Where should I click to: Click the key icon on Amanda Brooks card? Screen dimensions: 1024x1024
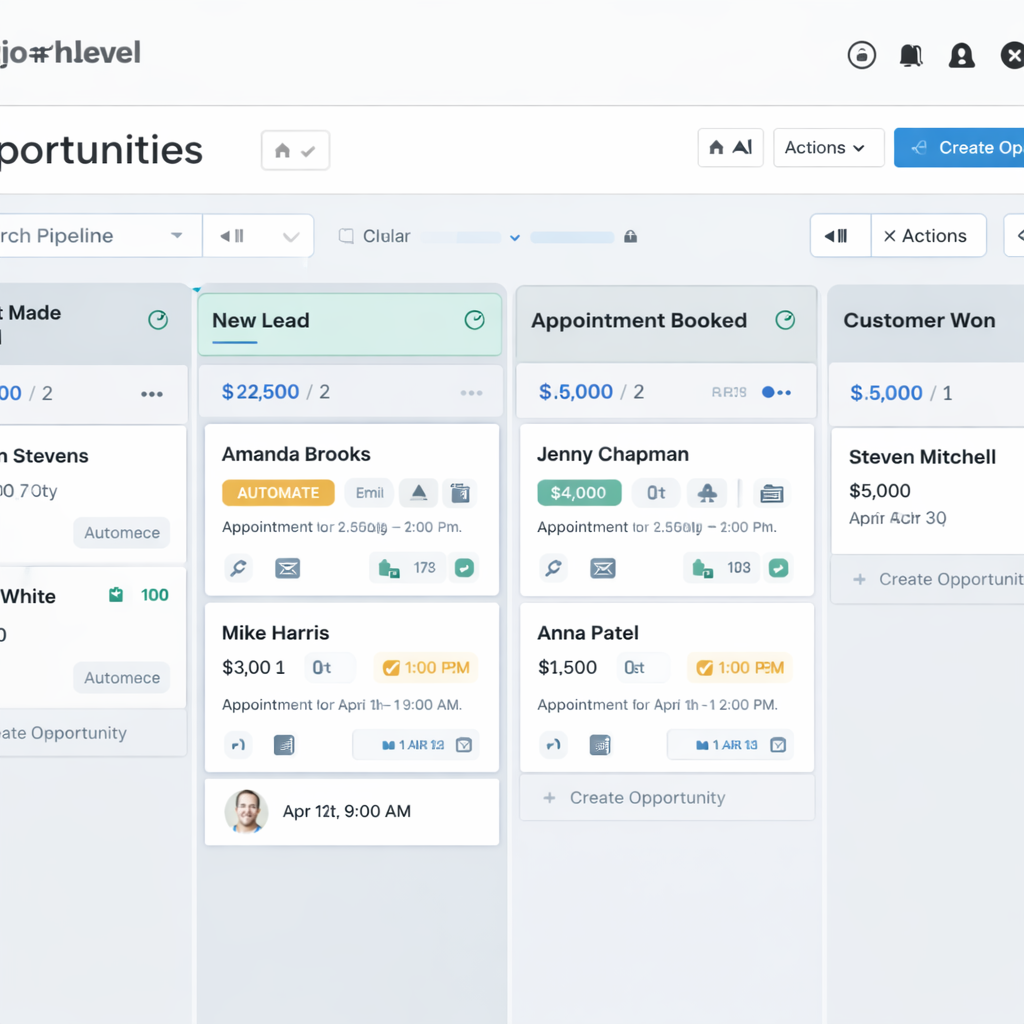coord(238,568)
